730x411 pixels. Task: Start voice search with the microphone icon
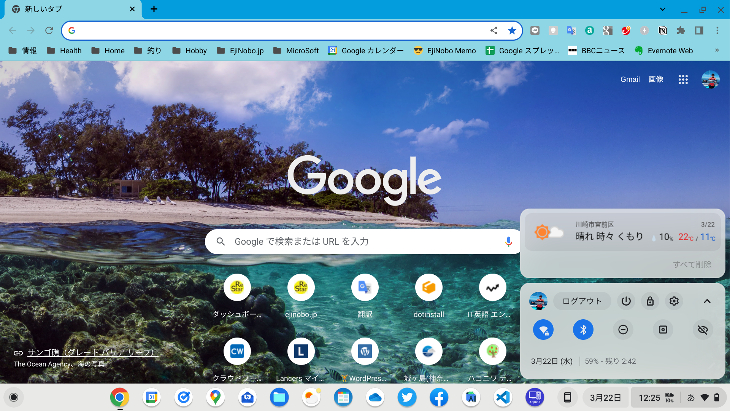coord(508,242)
